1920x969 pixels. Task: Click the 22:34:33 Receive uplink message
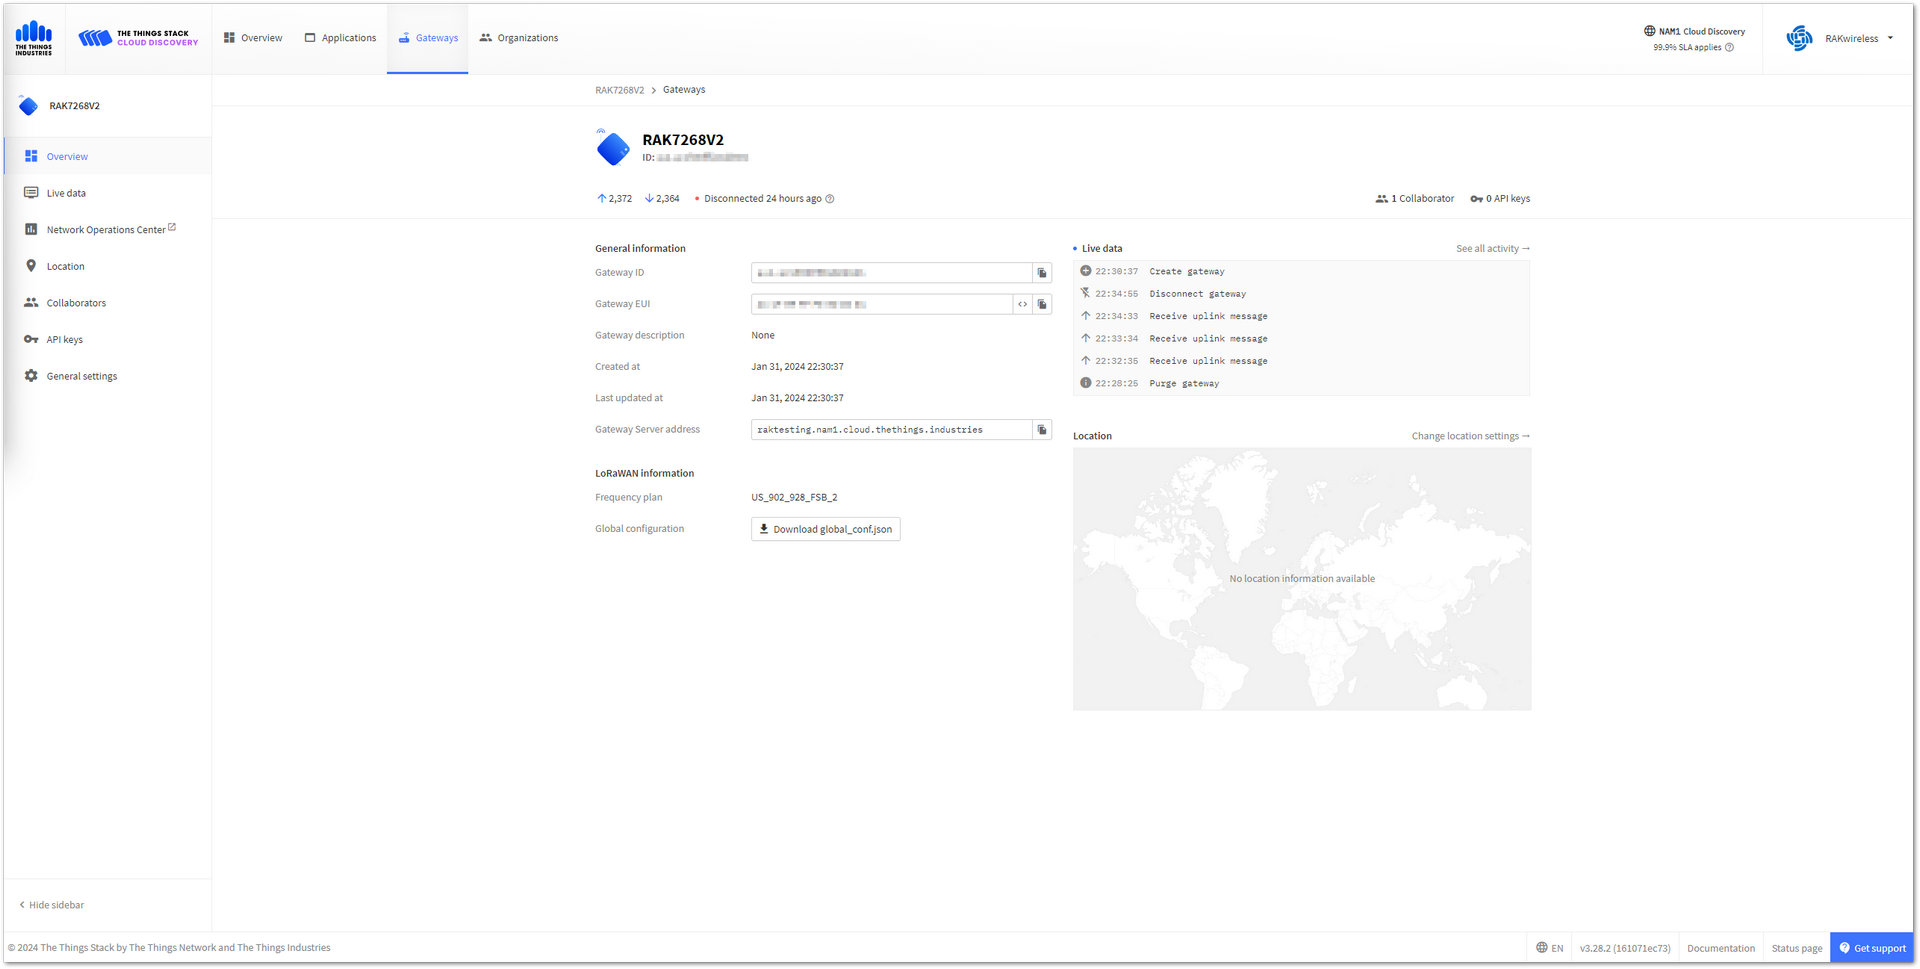(x=1302, y=316)
